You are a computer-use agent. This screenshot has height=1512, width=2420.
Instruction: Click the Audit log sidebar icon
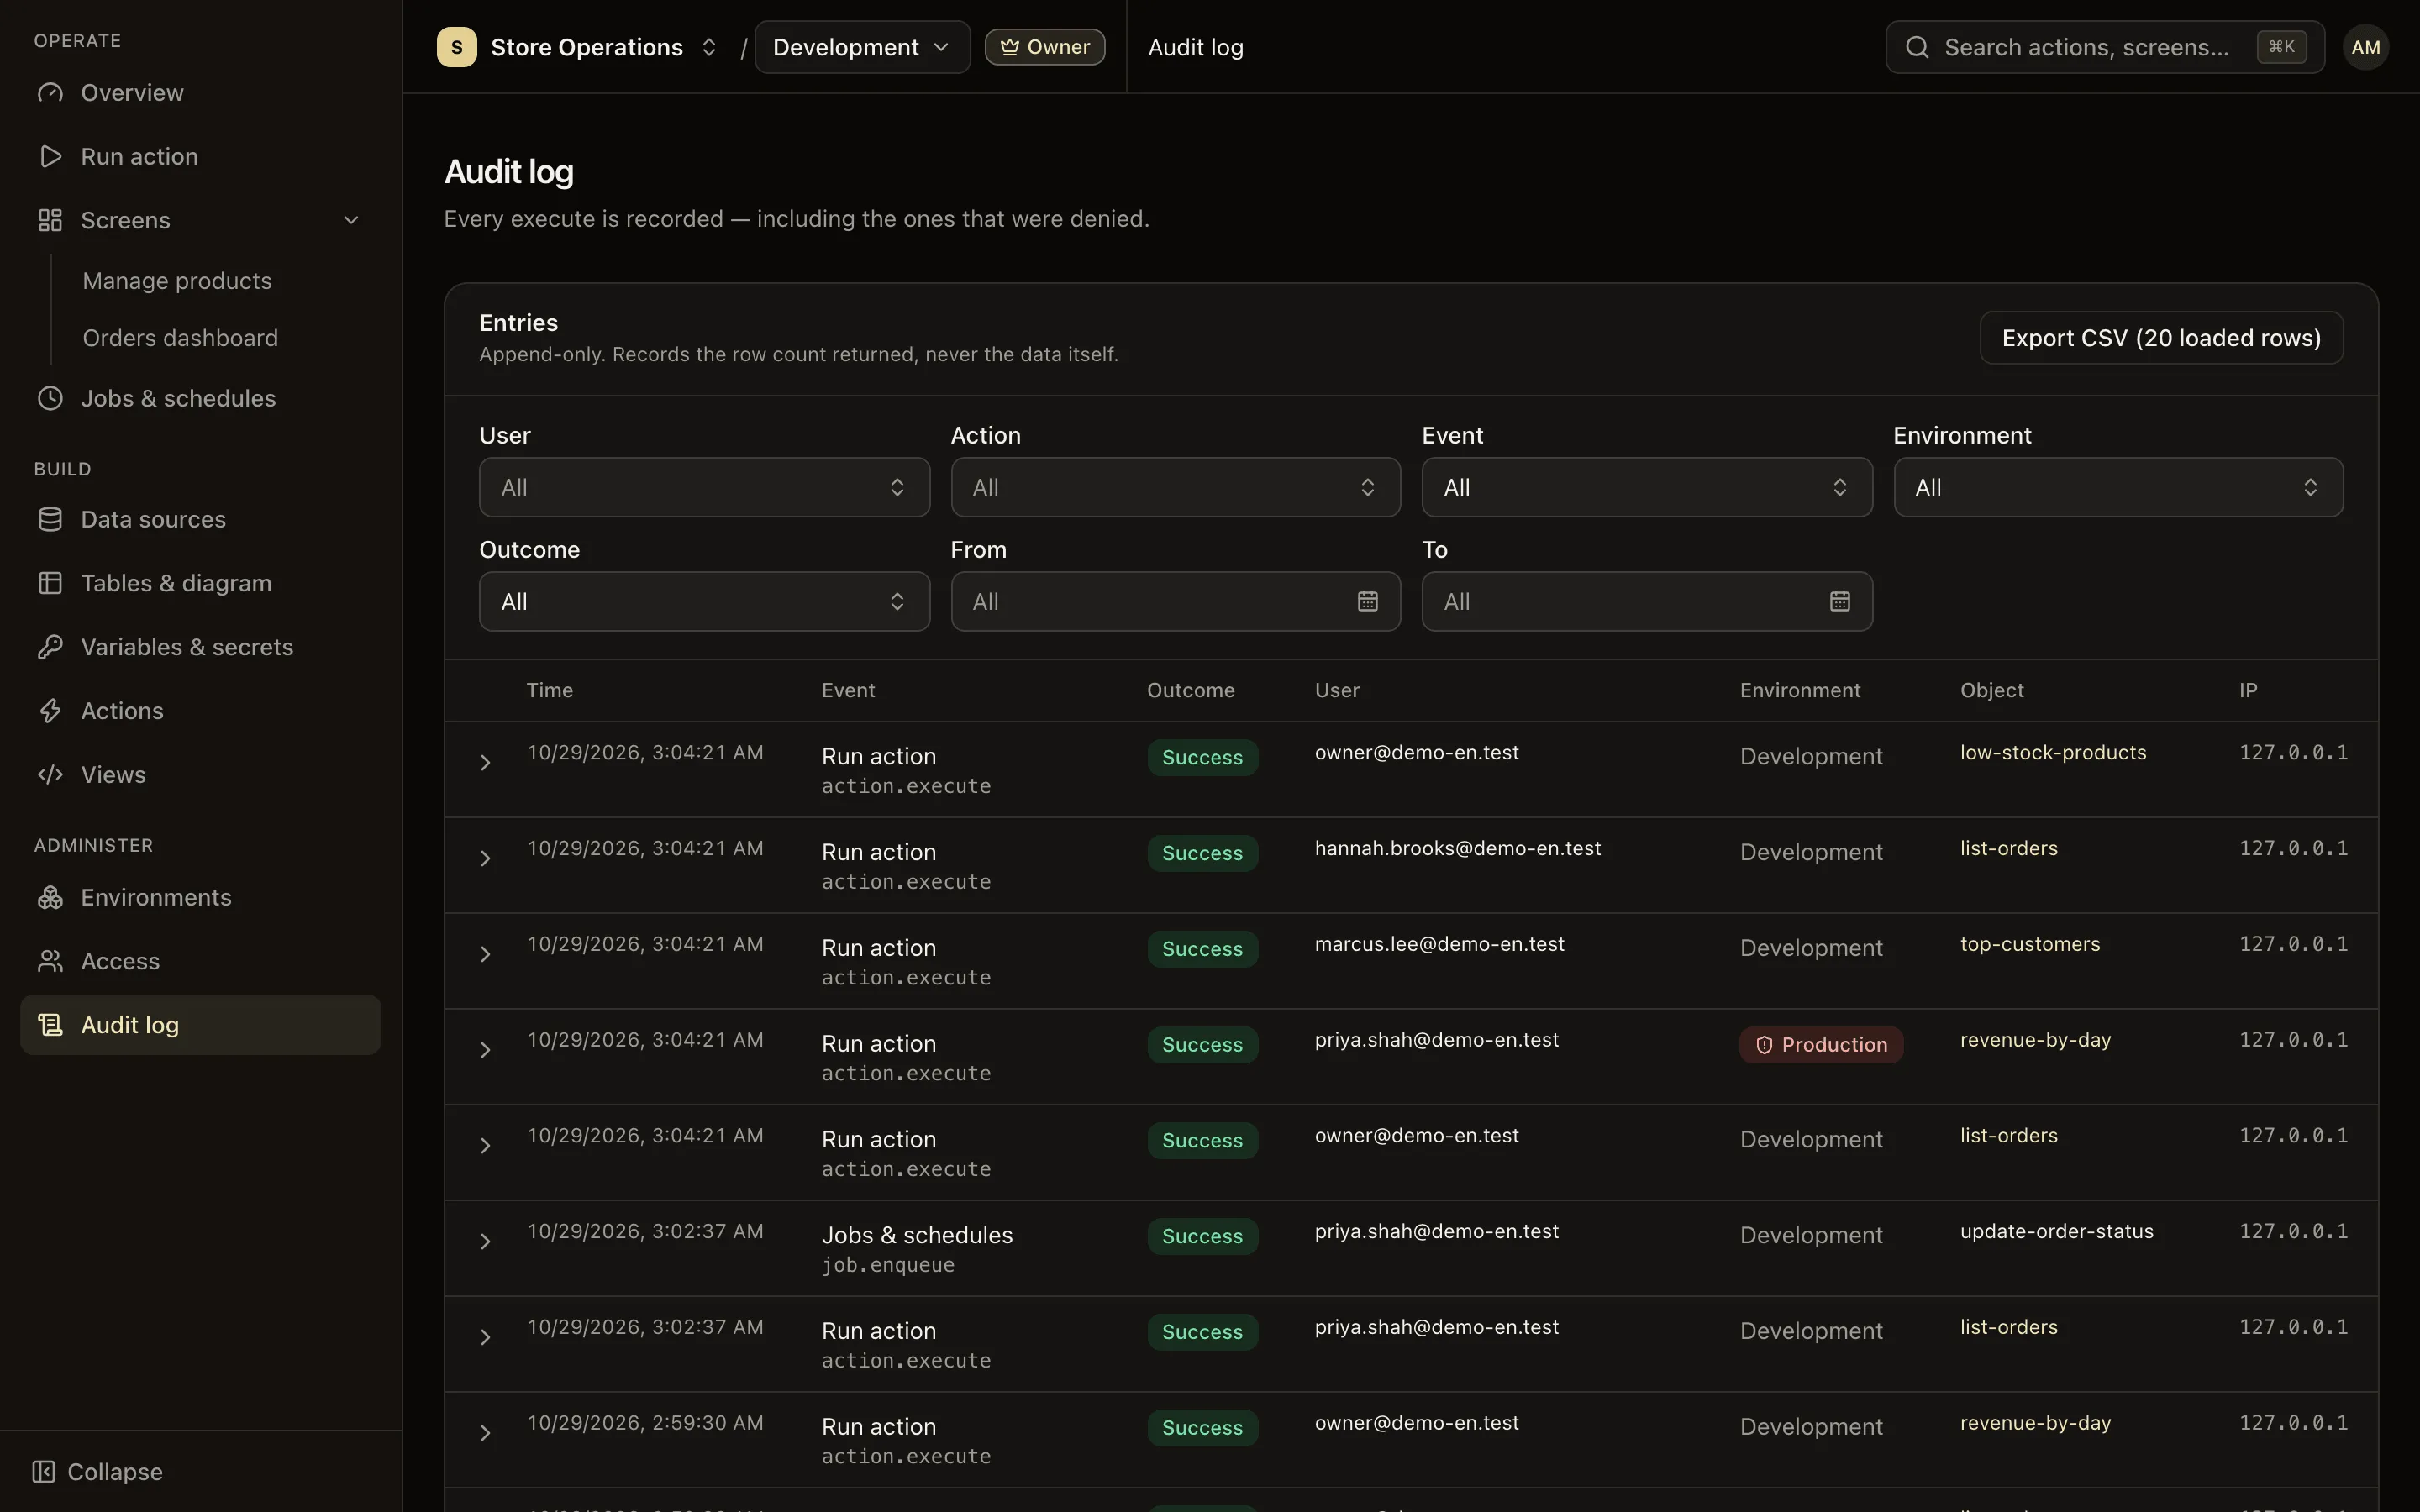click(50, 1025)
